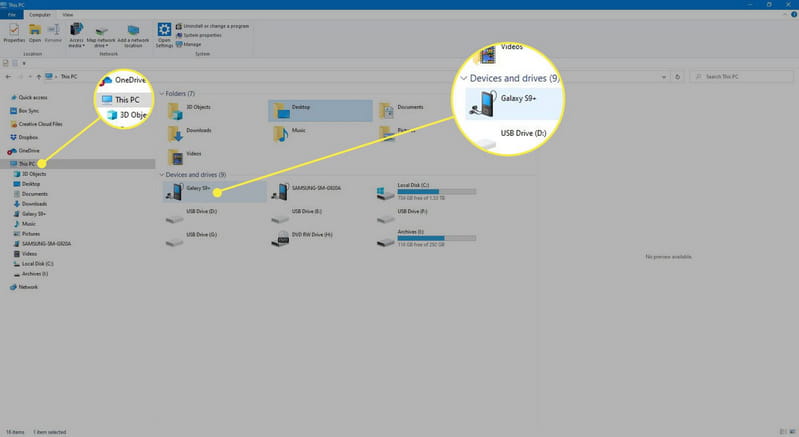This screenshot has width=799, height=437.
Task: Open the recent locations dropdown arrow
Action: coord(30,77)
